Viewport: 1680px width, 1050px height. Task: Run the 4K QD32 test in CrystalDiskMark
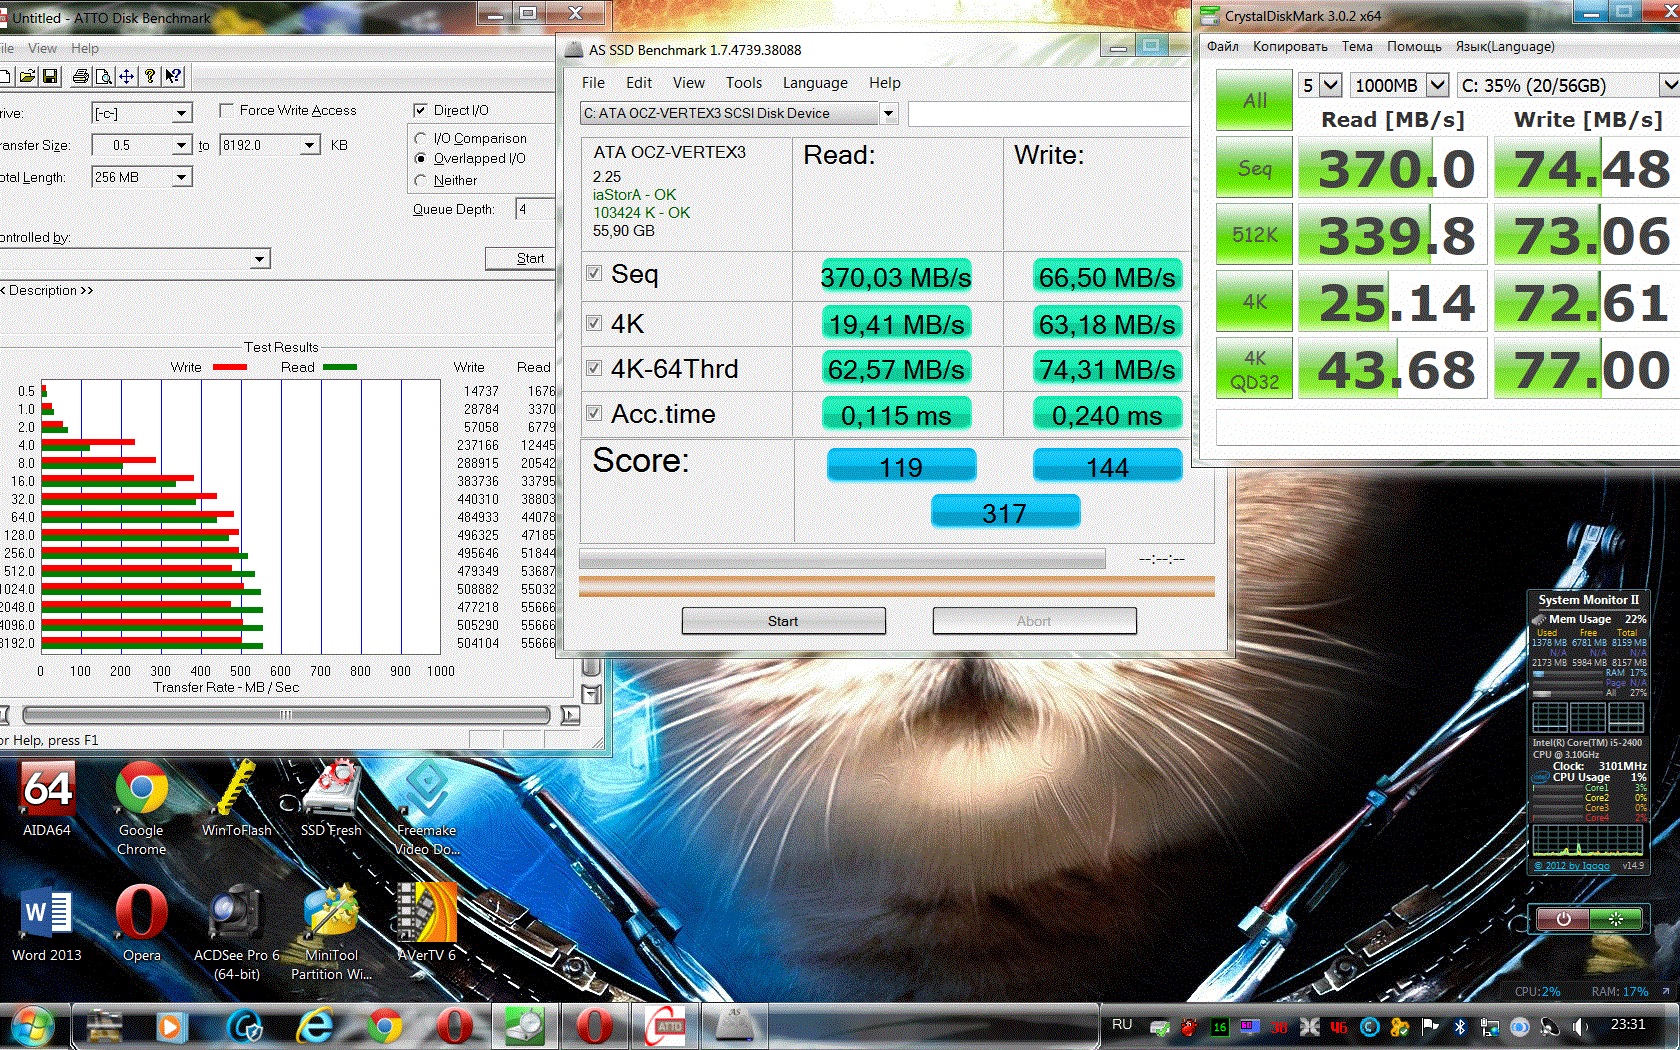tap(1254, 368)
